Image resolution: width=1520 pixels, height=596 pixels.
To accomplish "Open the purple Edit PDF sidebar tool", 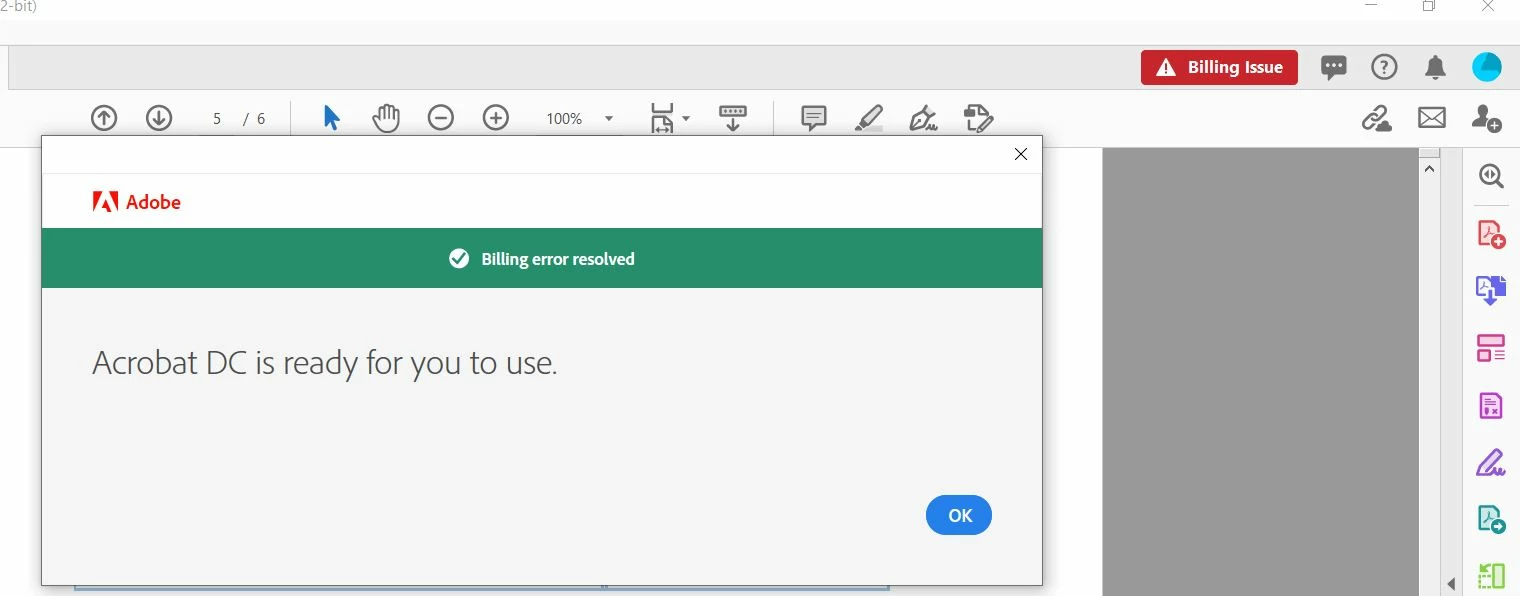I will [x=1491, y=405].
